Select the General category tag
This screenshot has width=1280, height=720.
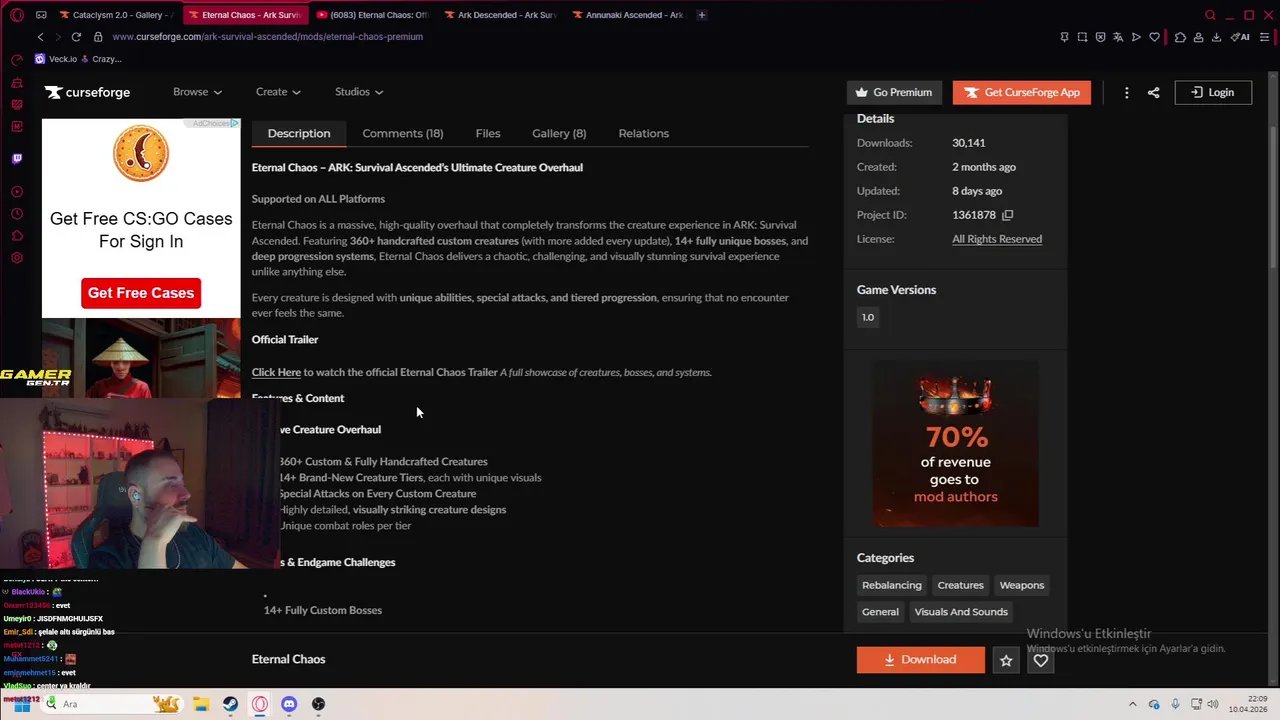click(881, 612)
